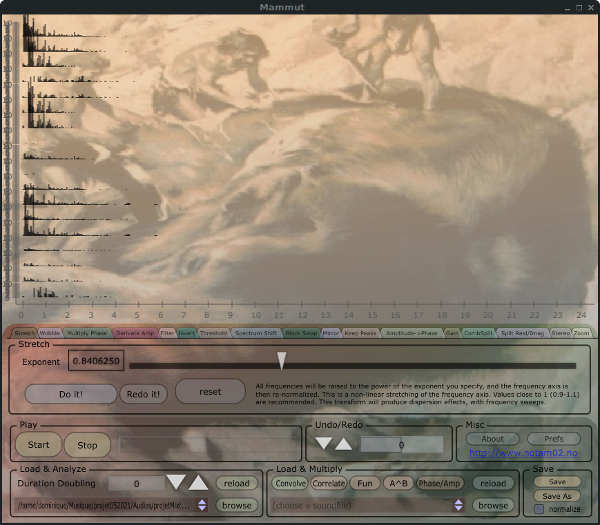The image size is (600, 525).
Task: Browse for a multiply soundfile
Action: (x=493, y=505)
